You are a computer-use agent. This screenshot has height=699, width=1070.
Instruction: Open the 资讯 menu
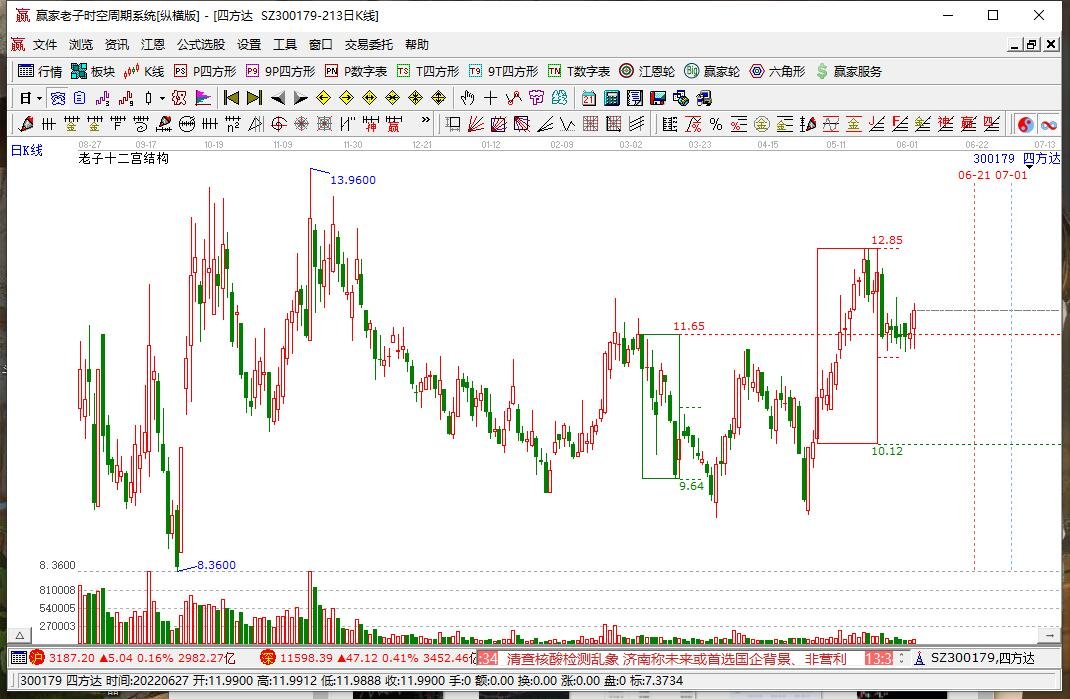117,44
